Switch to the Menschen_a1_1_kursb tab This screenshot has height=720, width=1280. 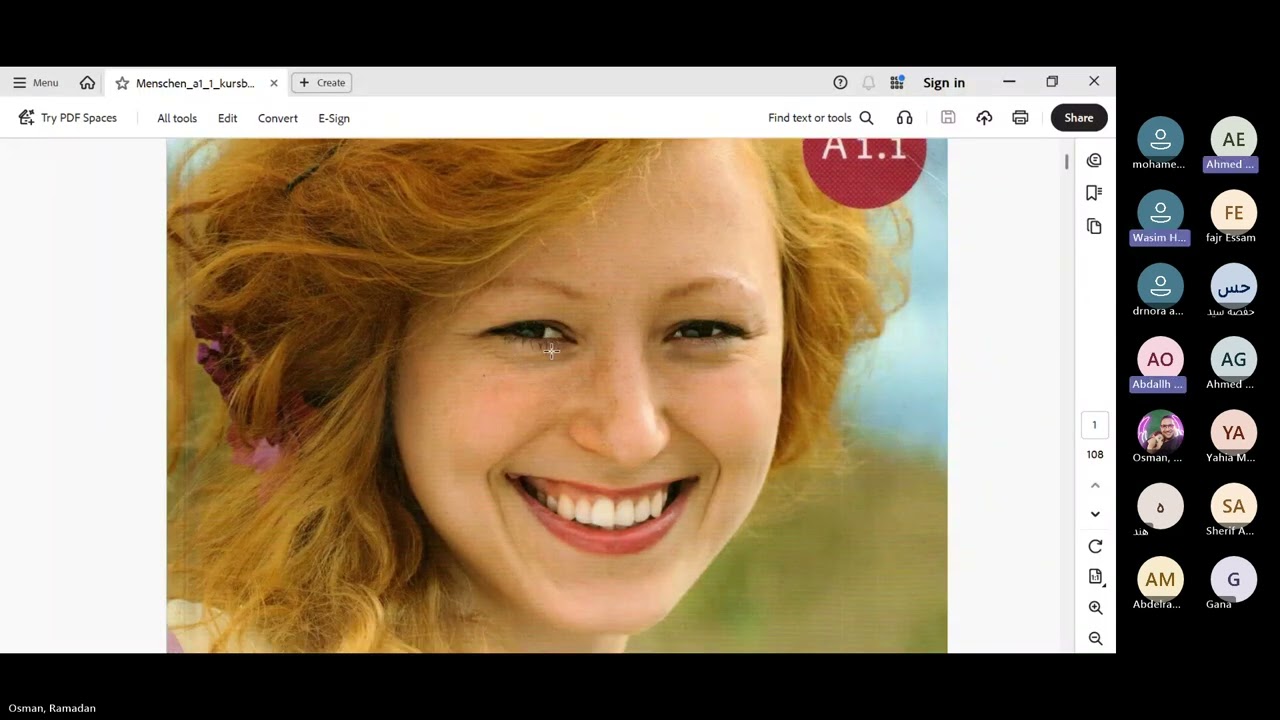tap(195, 83)
